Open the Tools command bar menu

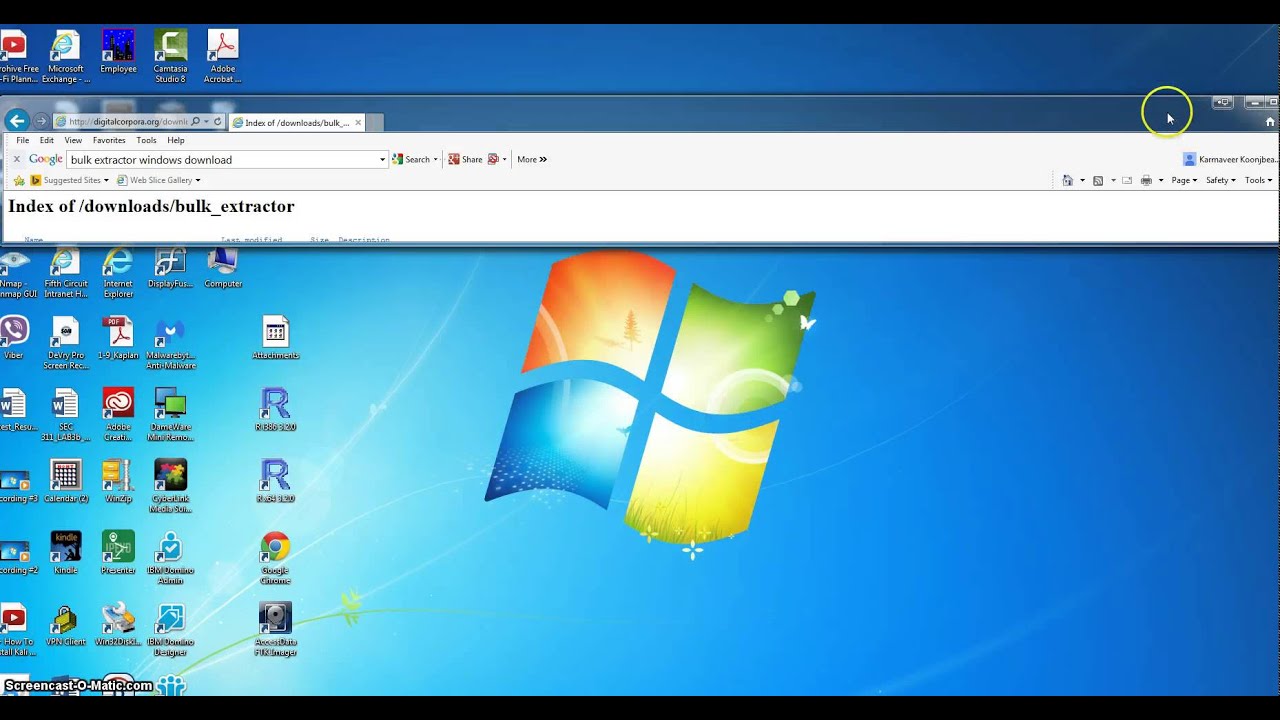(1258, 180)
